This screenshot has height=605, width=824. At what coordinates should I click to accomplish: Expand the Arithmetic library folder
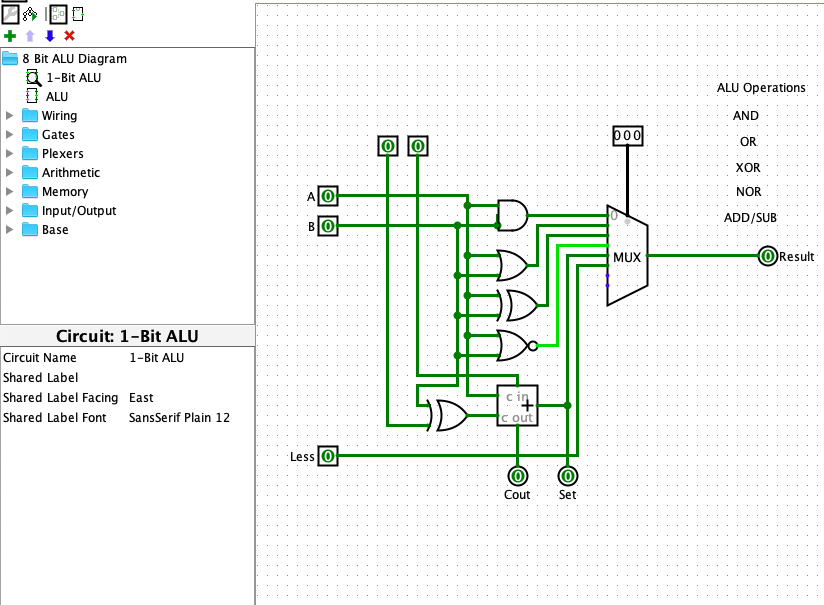(x=9, y=172)
